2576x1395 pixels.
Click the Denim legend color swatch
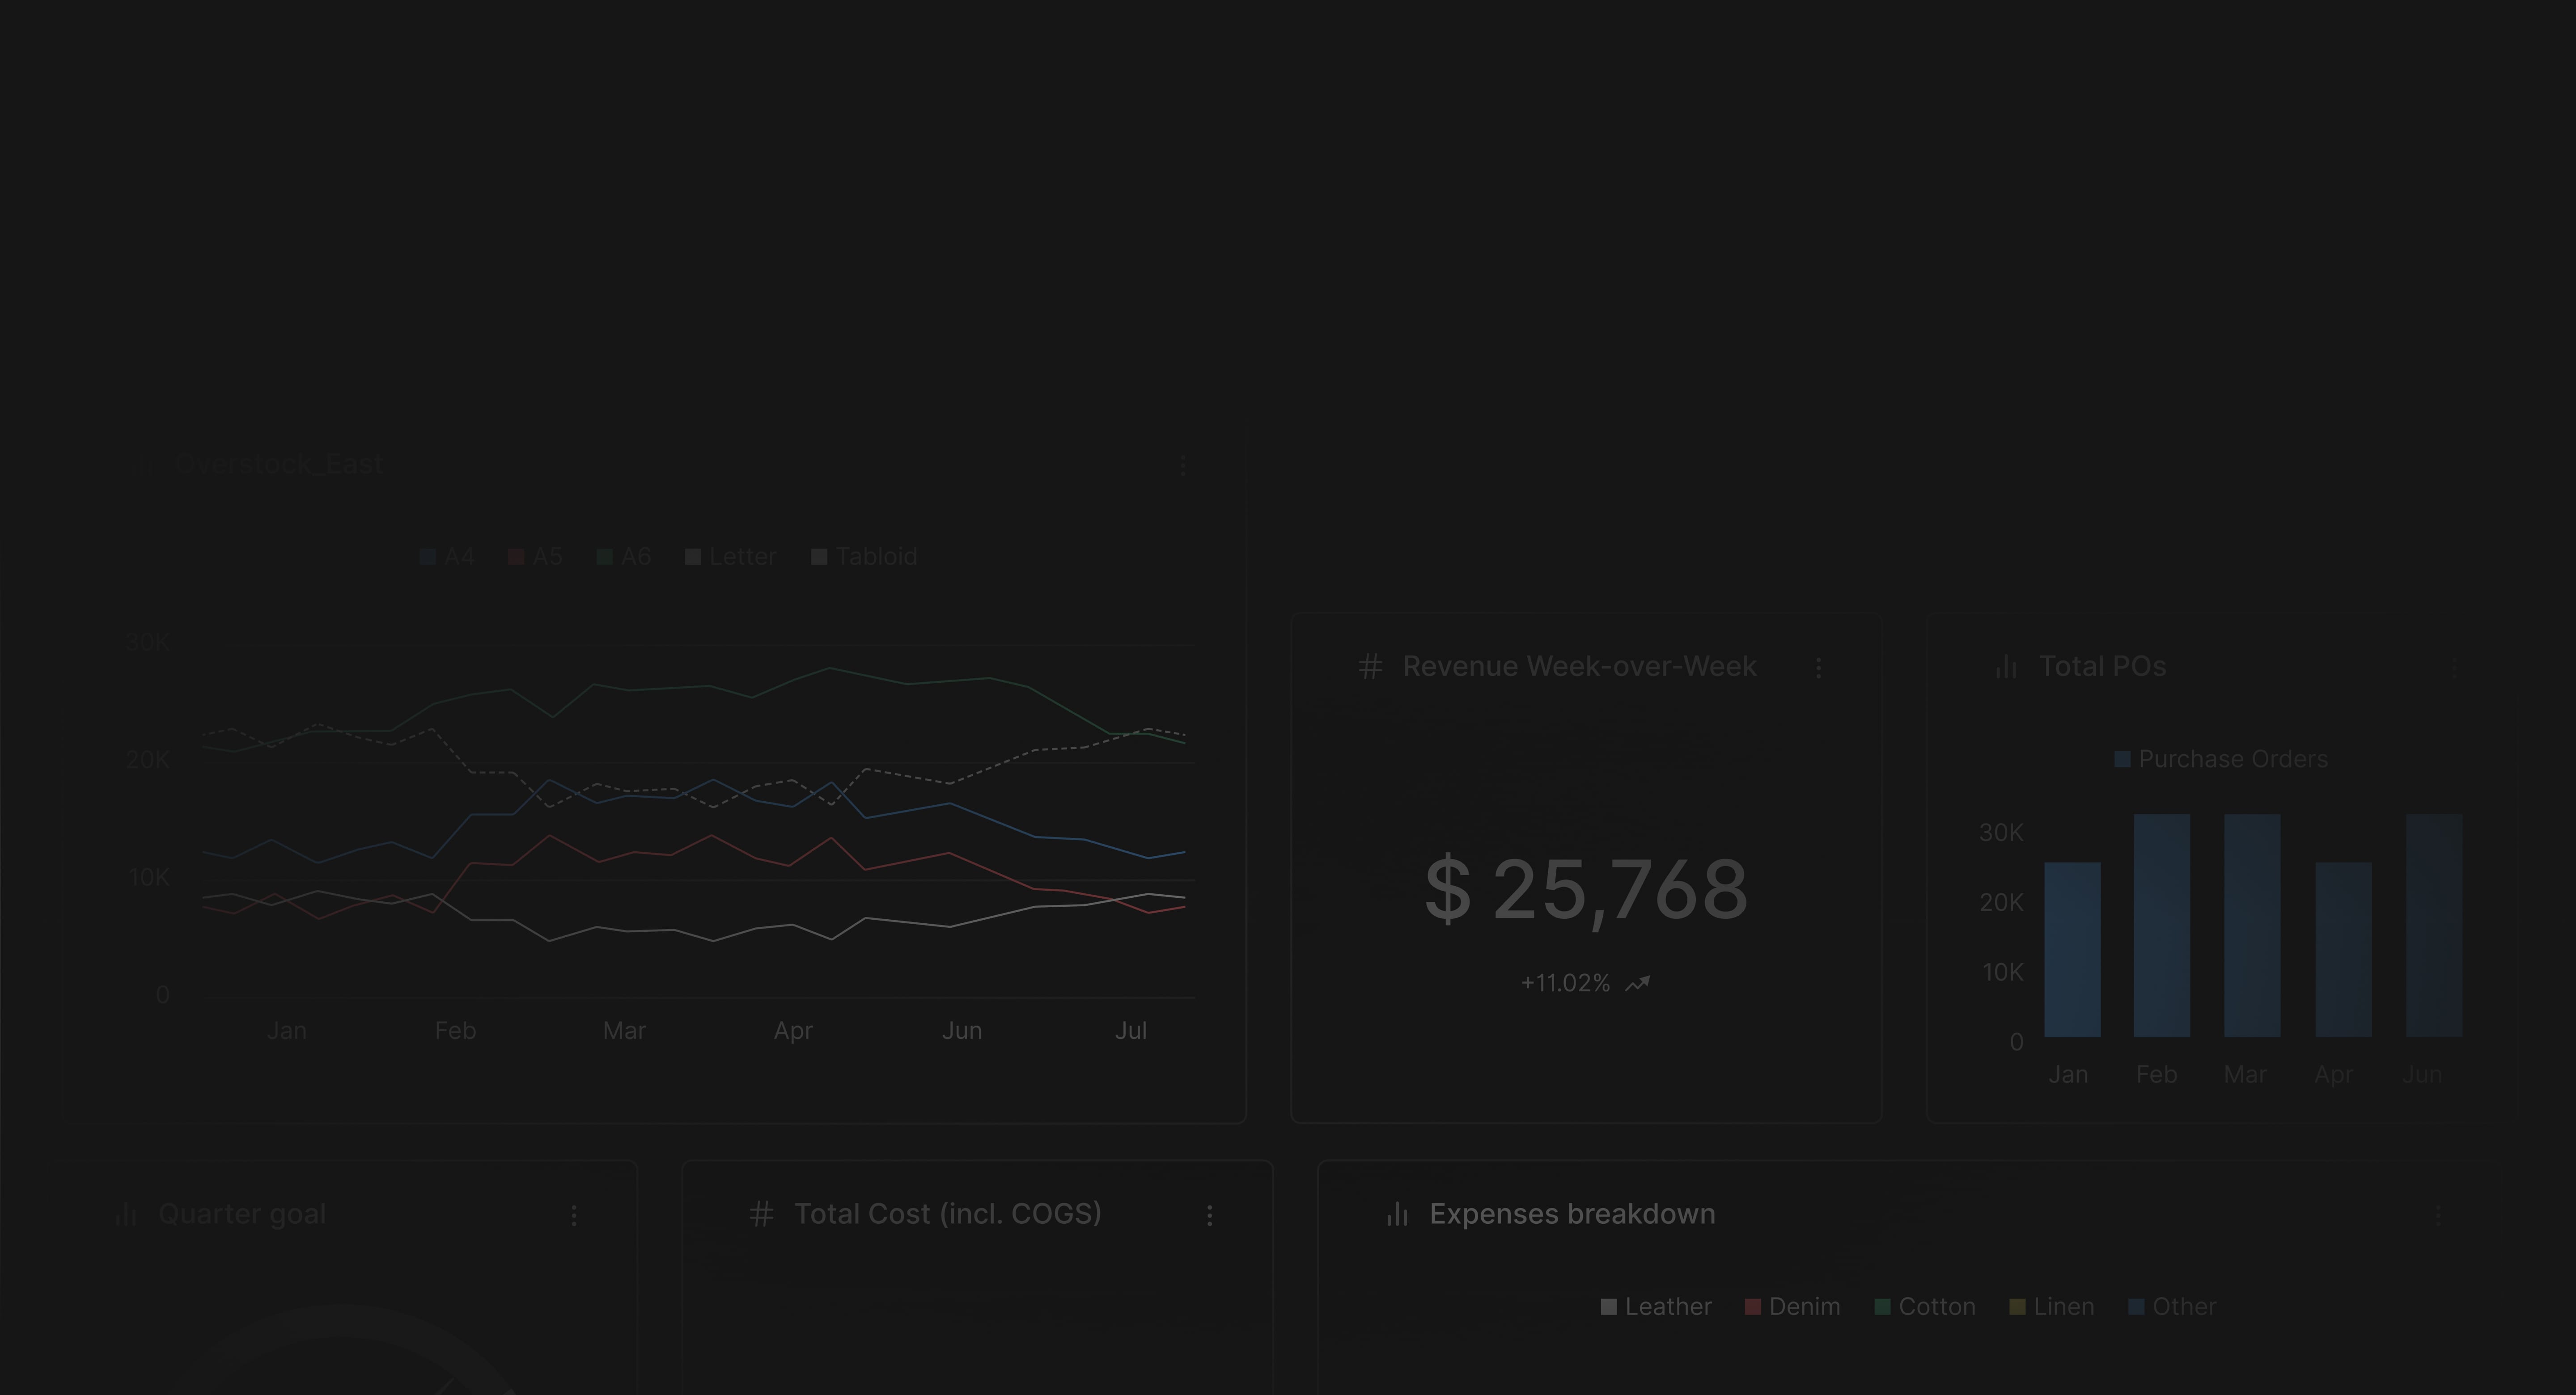[x=1752, y=1307]
